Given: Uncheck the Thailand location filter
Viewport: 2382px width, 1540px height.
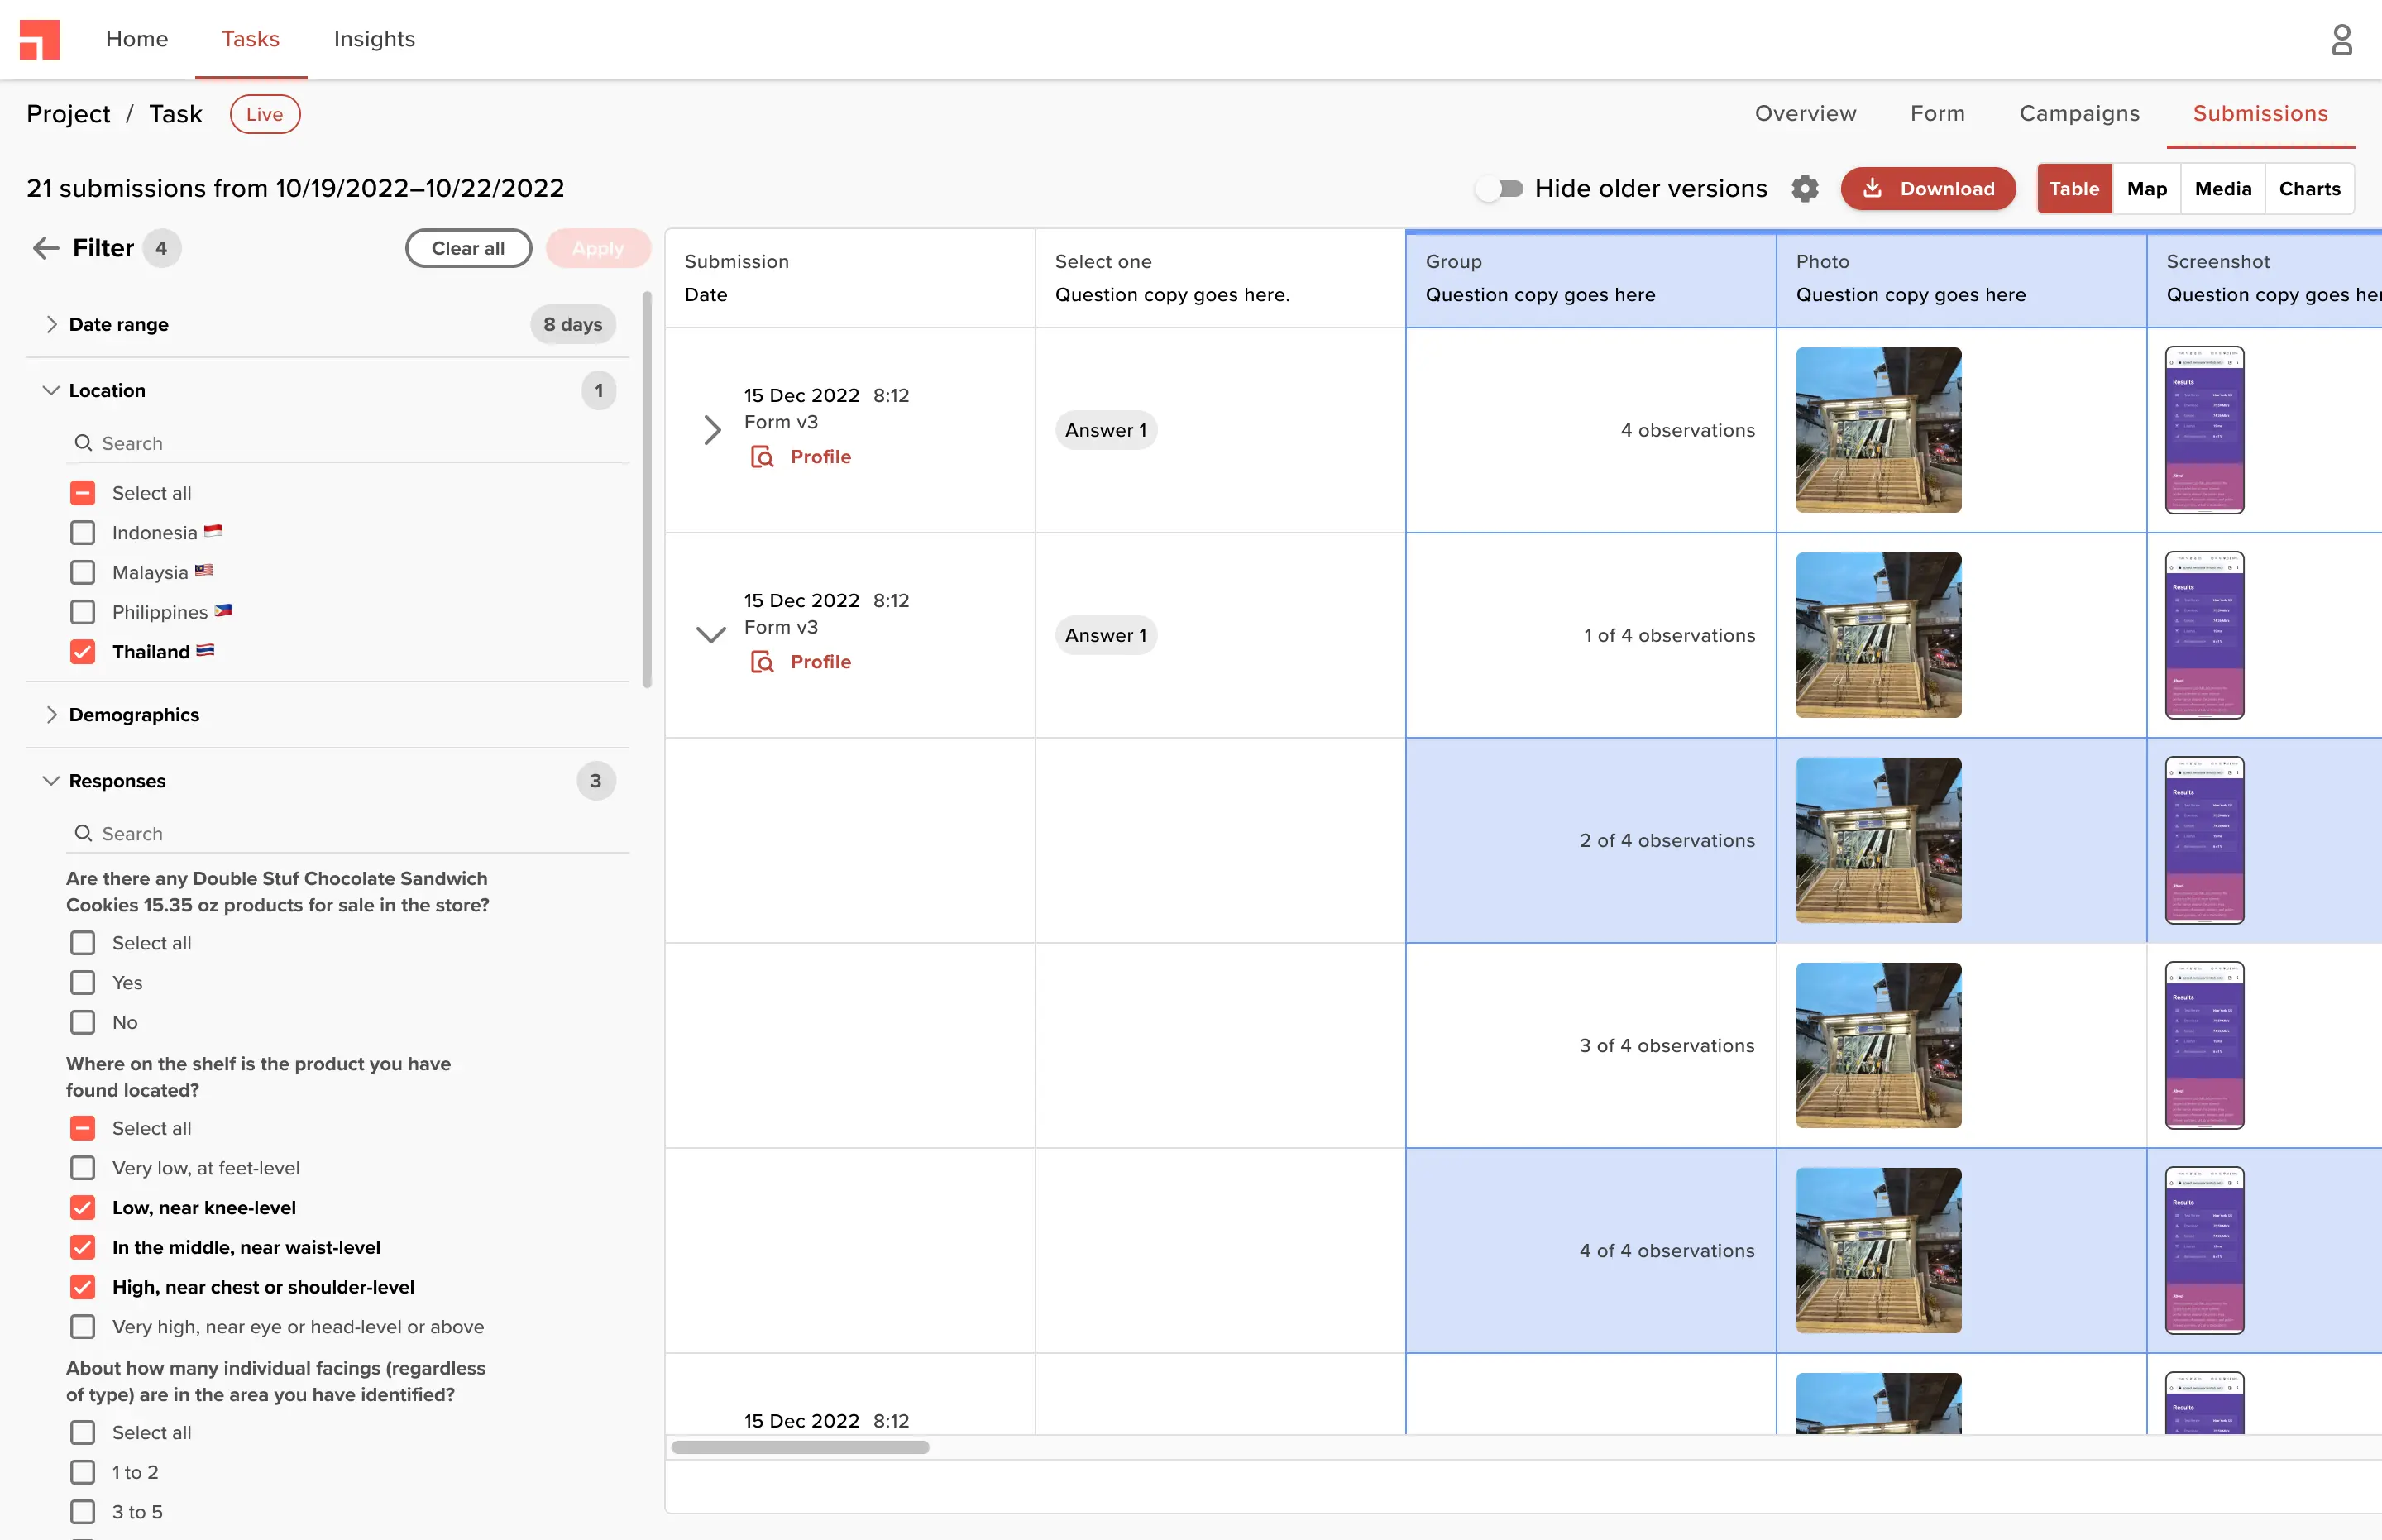Looking at the screenshot, I should [x=83, y=651].
